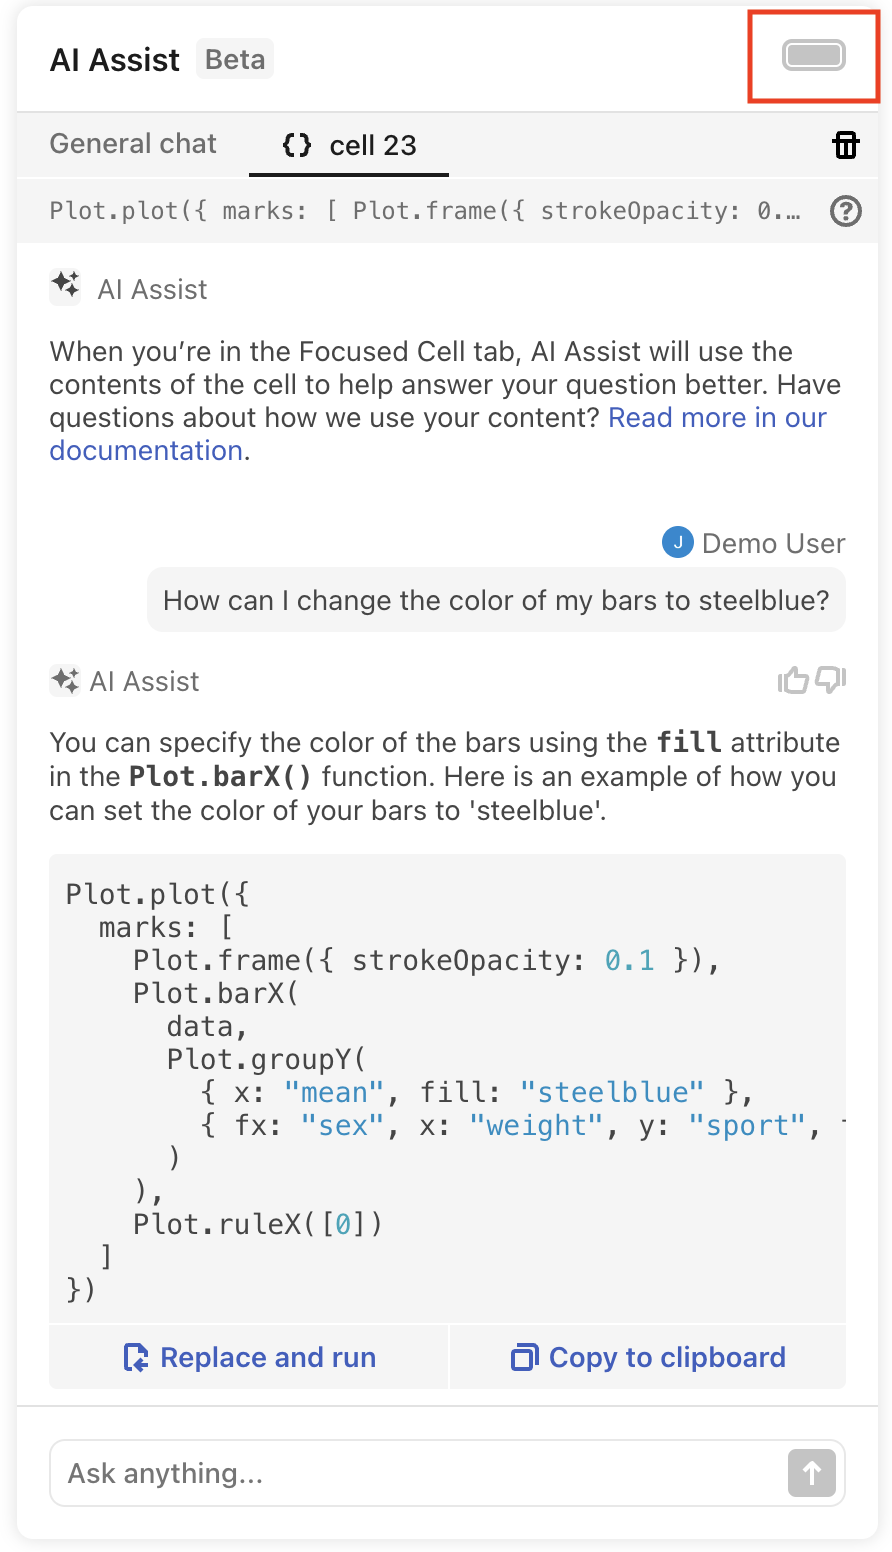Click the sparkle icon beside the intro message
The width and height of the screenshot is (892, 1552).
coord(66,288)
